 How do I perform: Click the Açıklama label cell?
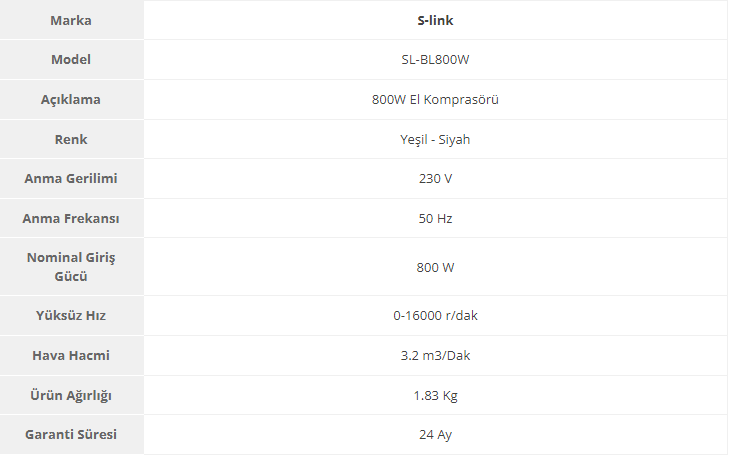[71, 100]
